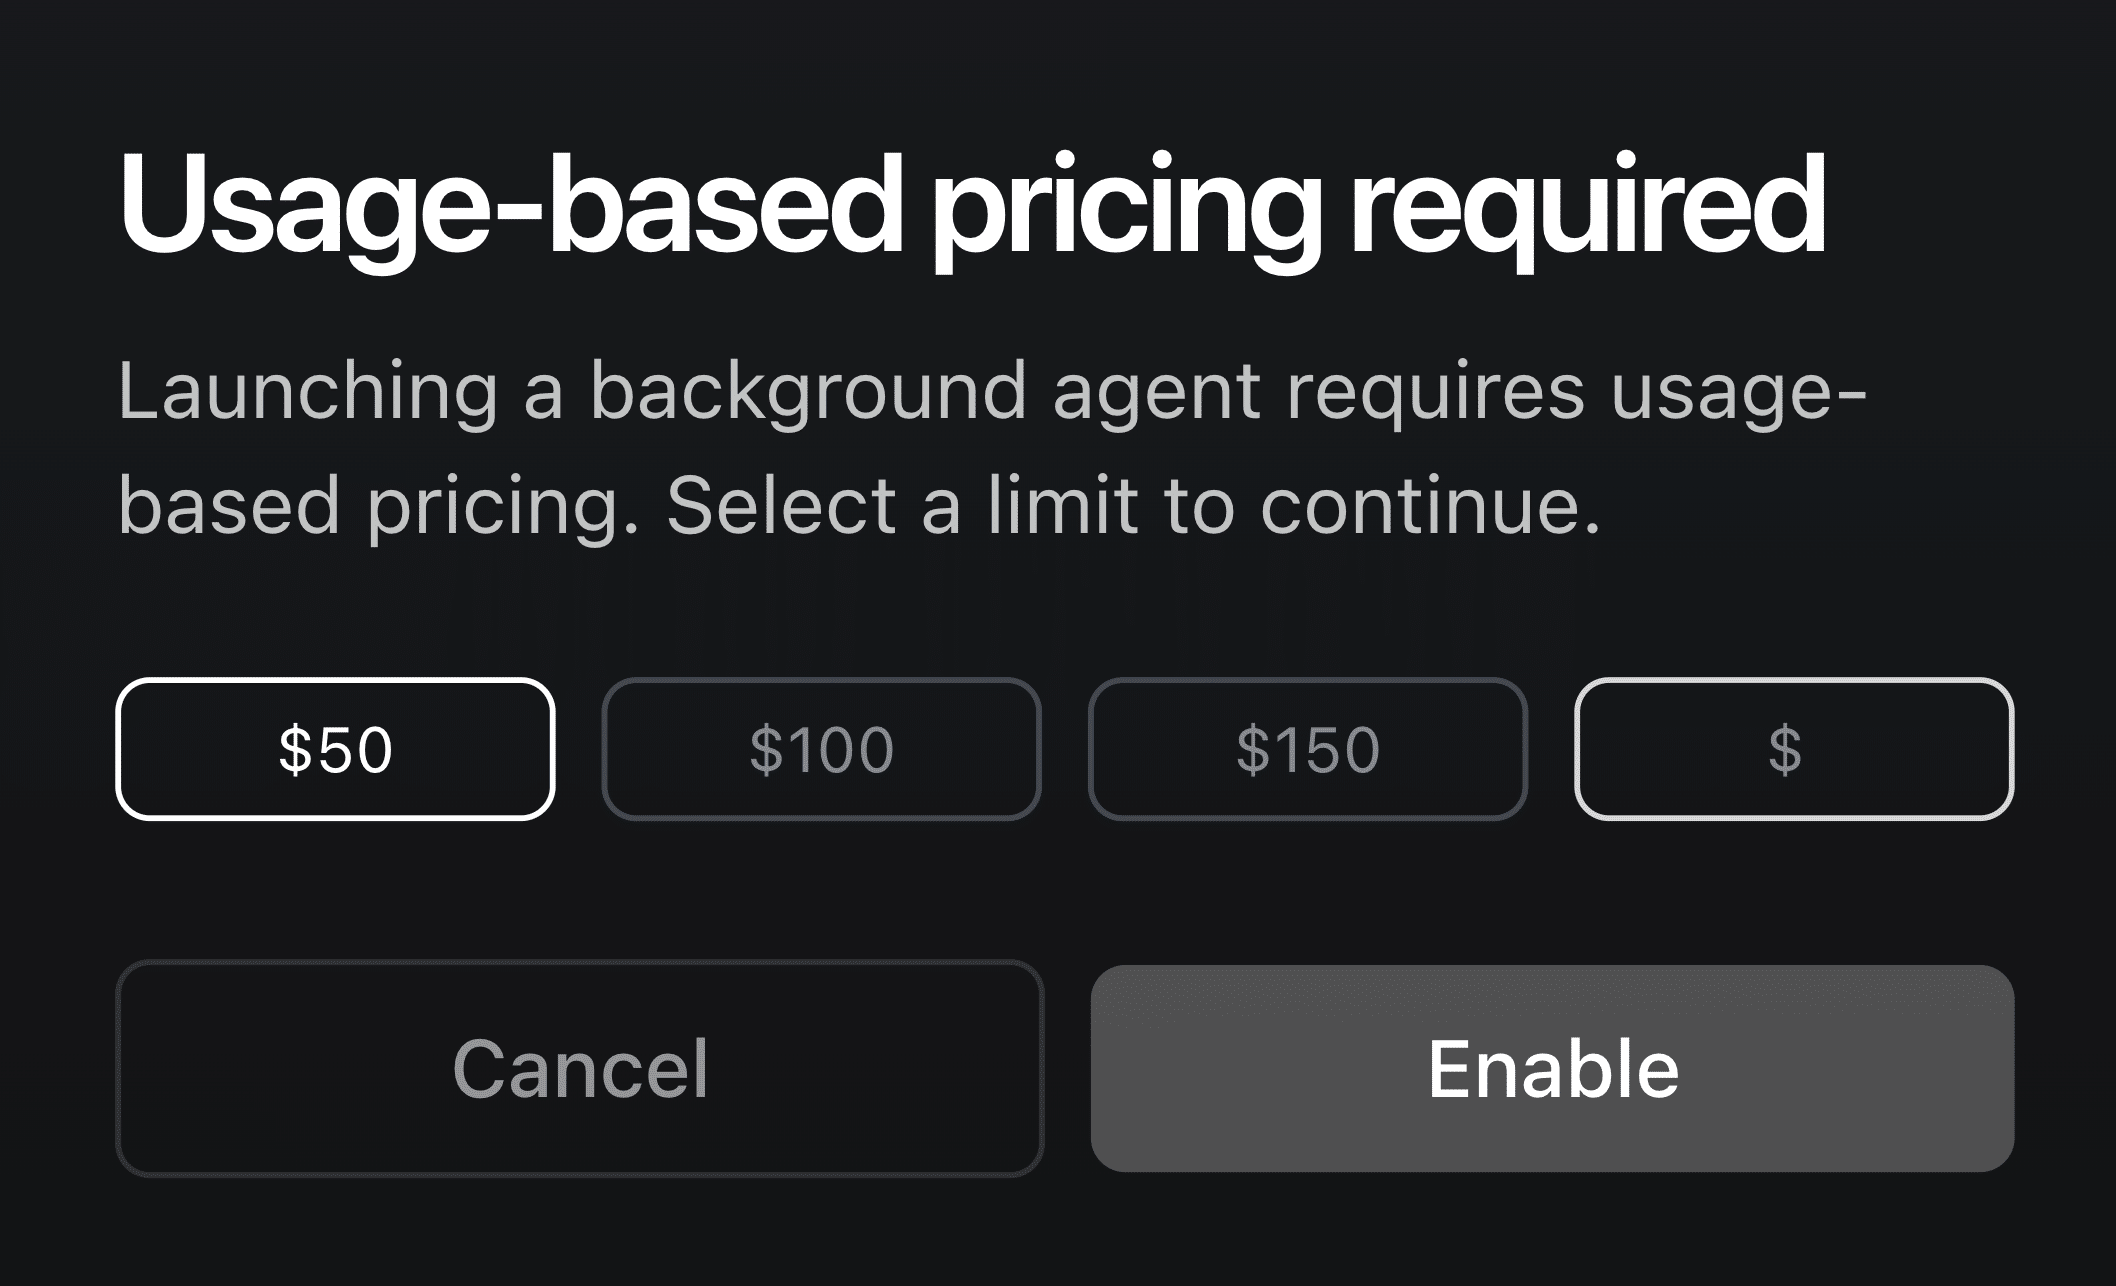Cancel launching the background agent

(x=580, y=1068)
